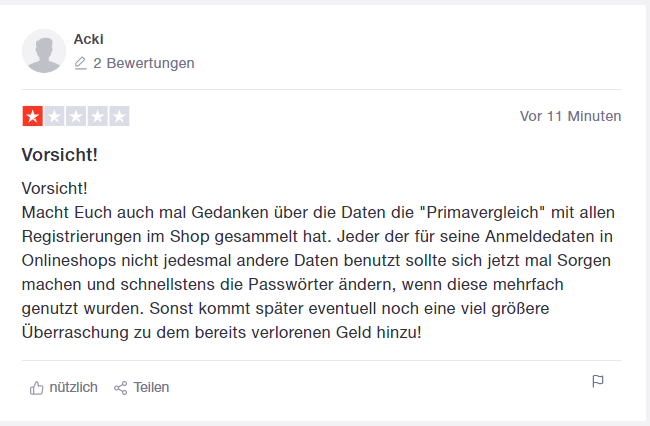
Task: Click the word "Primavergleich" in review text
Action: tap(482, 212)
